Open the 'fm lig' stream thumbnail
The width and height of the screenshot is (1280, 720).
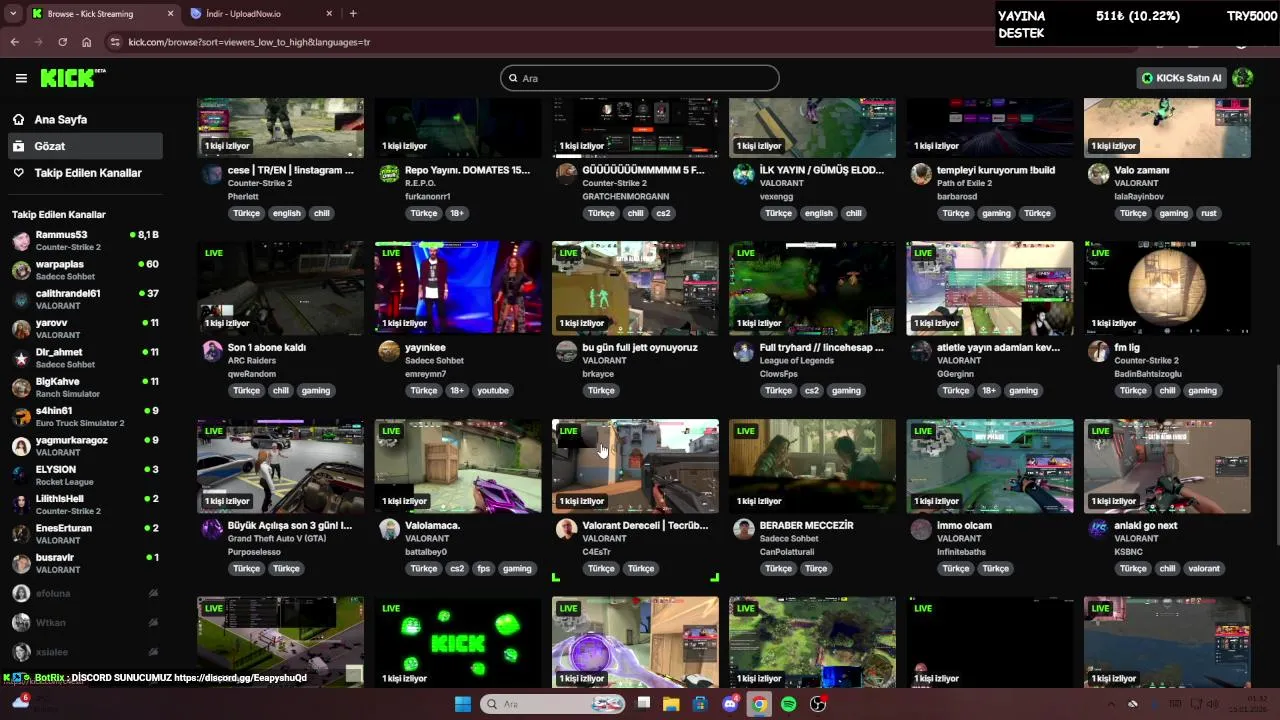(1167, 288)
